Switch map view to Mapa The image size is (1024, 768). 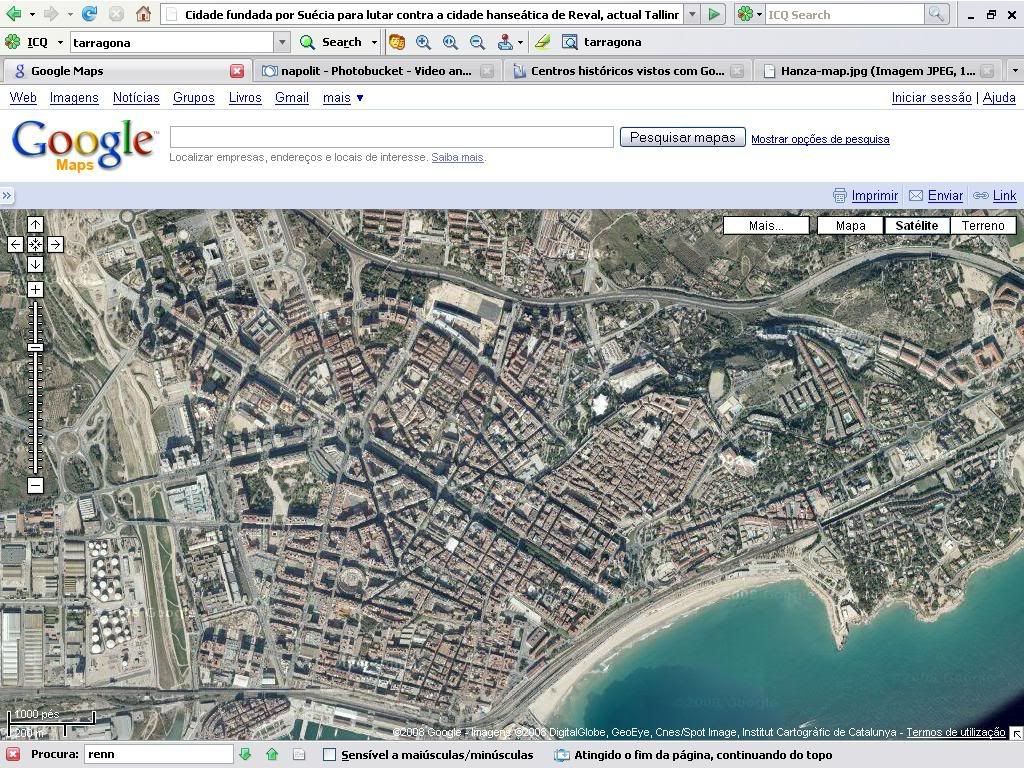tap(850, 225)
